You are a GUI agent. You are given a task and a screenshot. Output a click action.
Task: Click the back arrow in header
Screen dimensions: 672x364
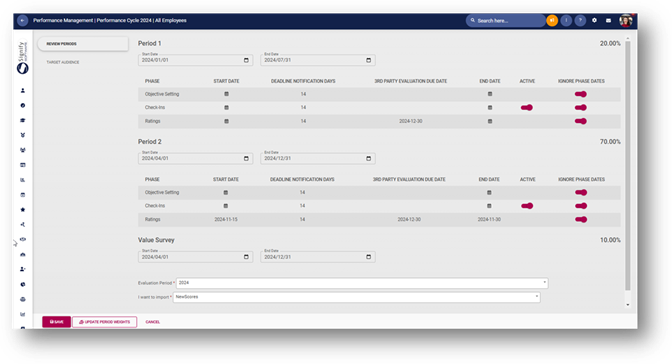(22, 20)
